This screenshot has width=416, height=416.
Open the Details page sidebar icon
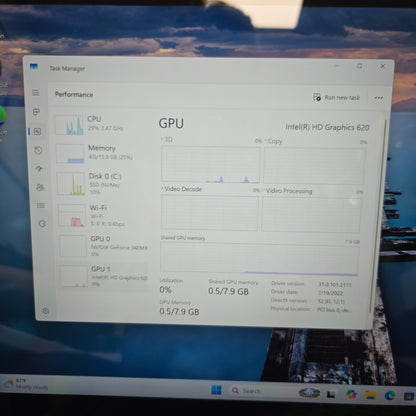click(x=41, y=205)
